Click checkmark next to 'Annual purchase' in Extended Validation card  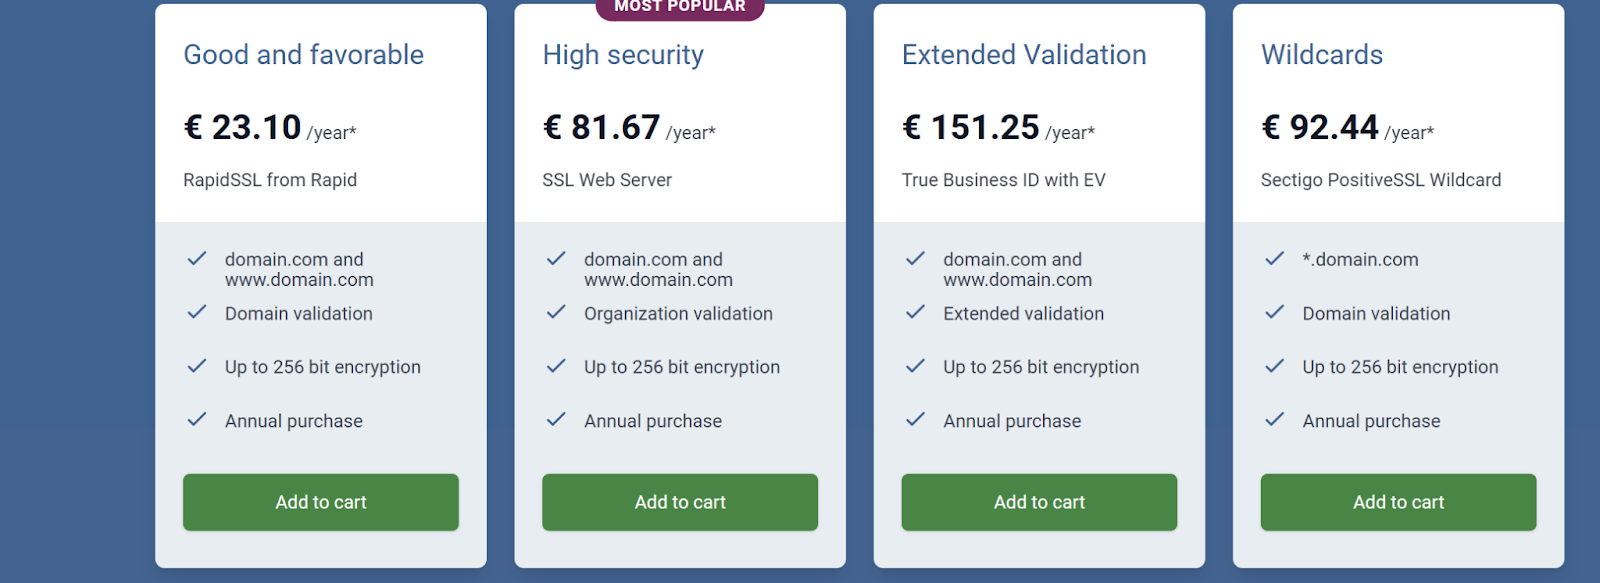915,420
